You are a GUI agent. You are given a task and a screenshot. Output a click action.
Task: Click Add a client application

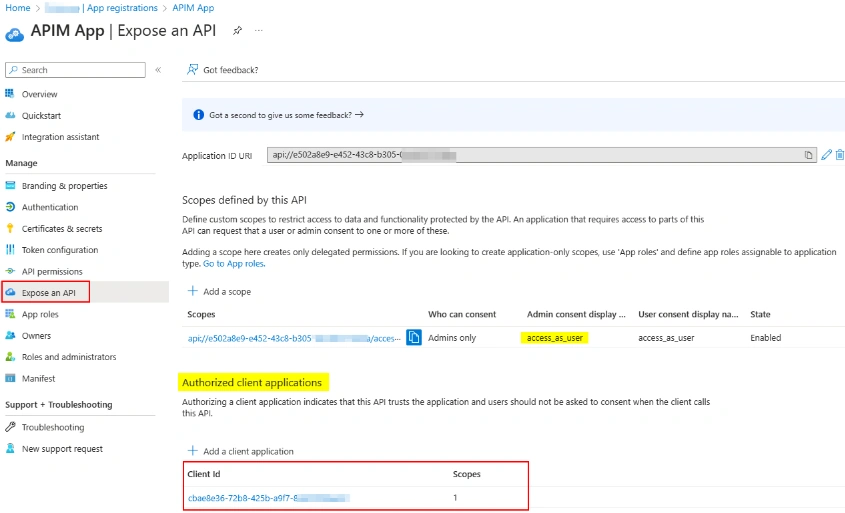240,452
